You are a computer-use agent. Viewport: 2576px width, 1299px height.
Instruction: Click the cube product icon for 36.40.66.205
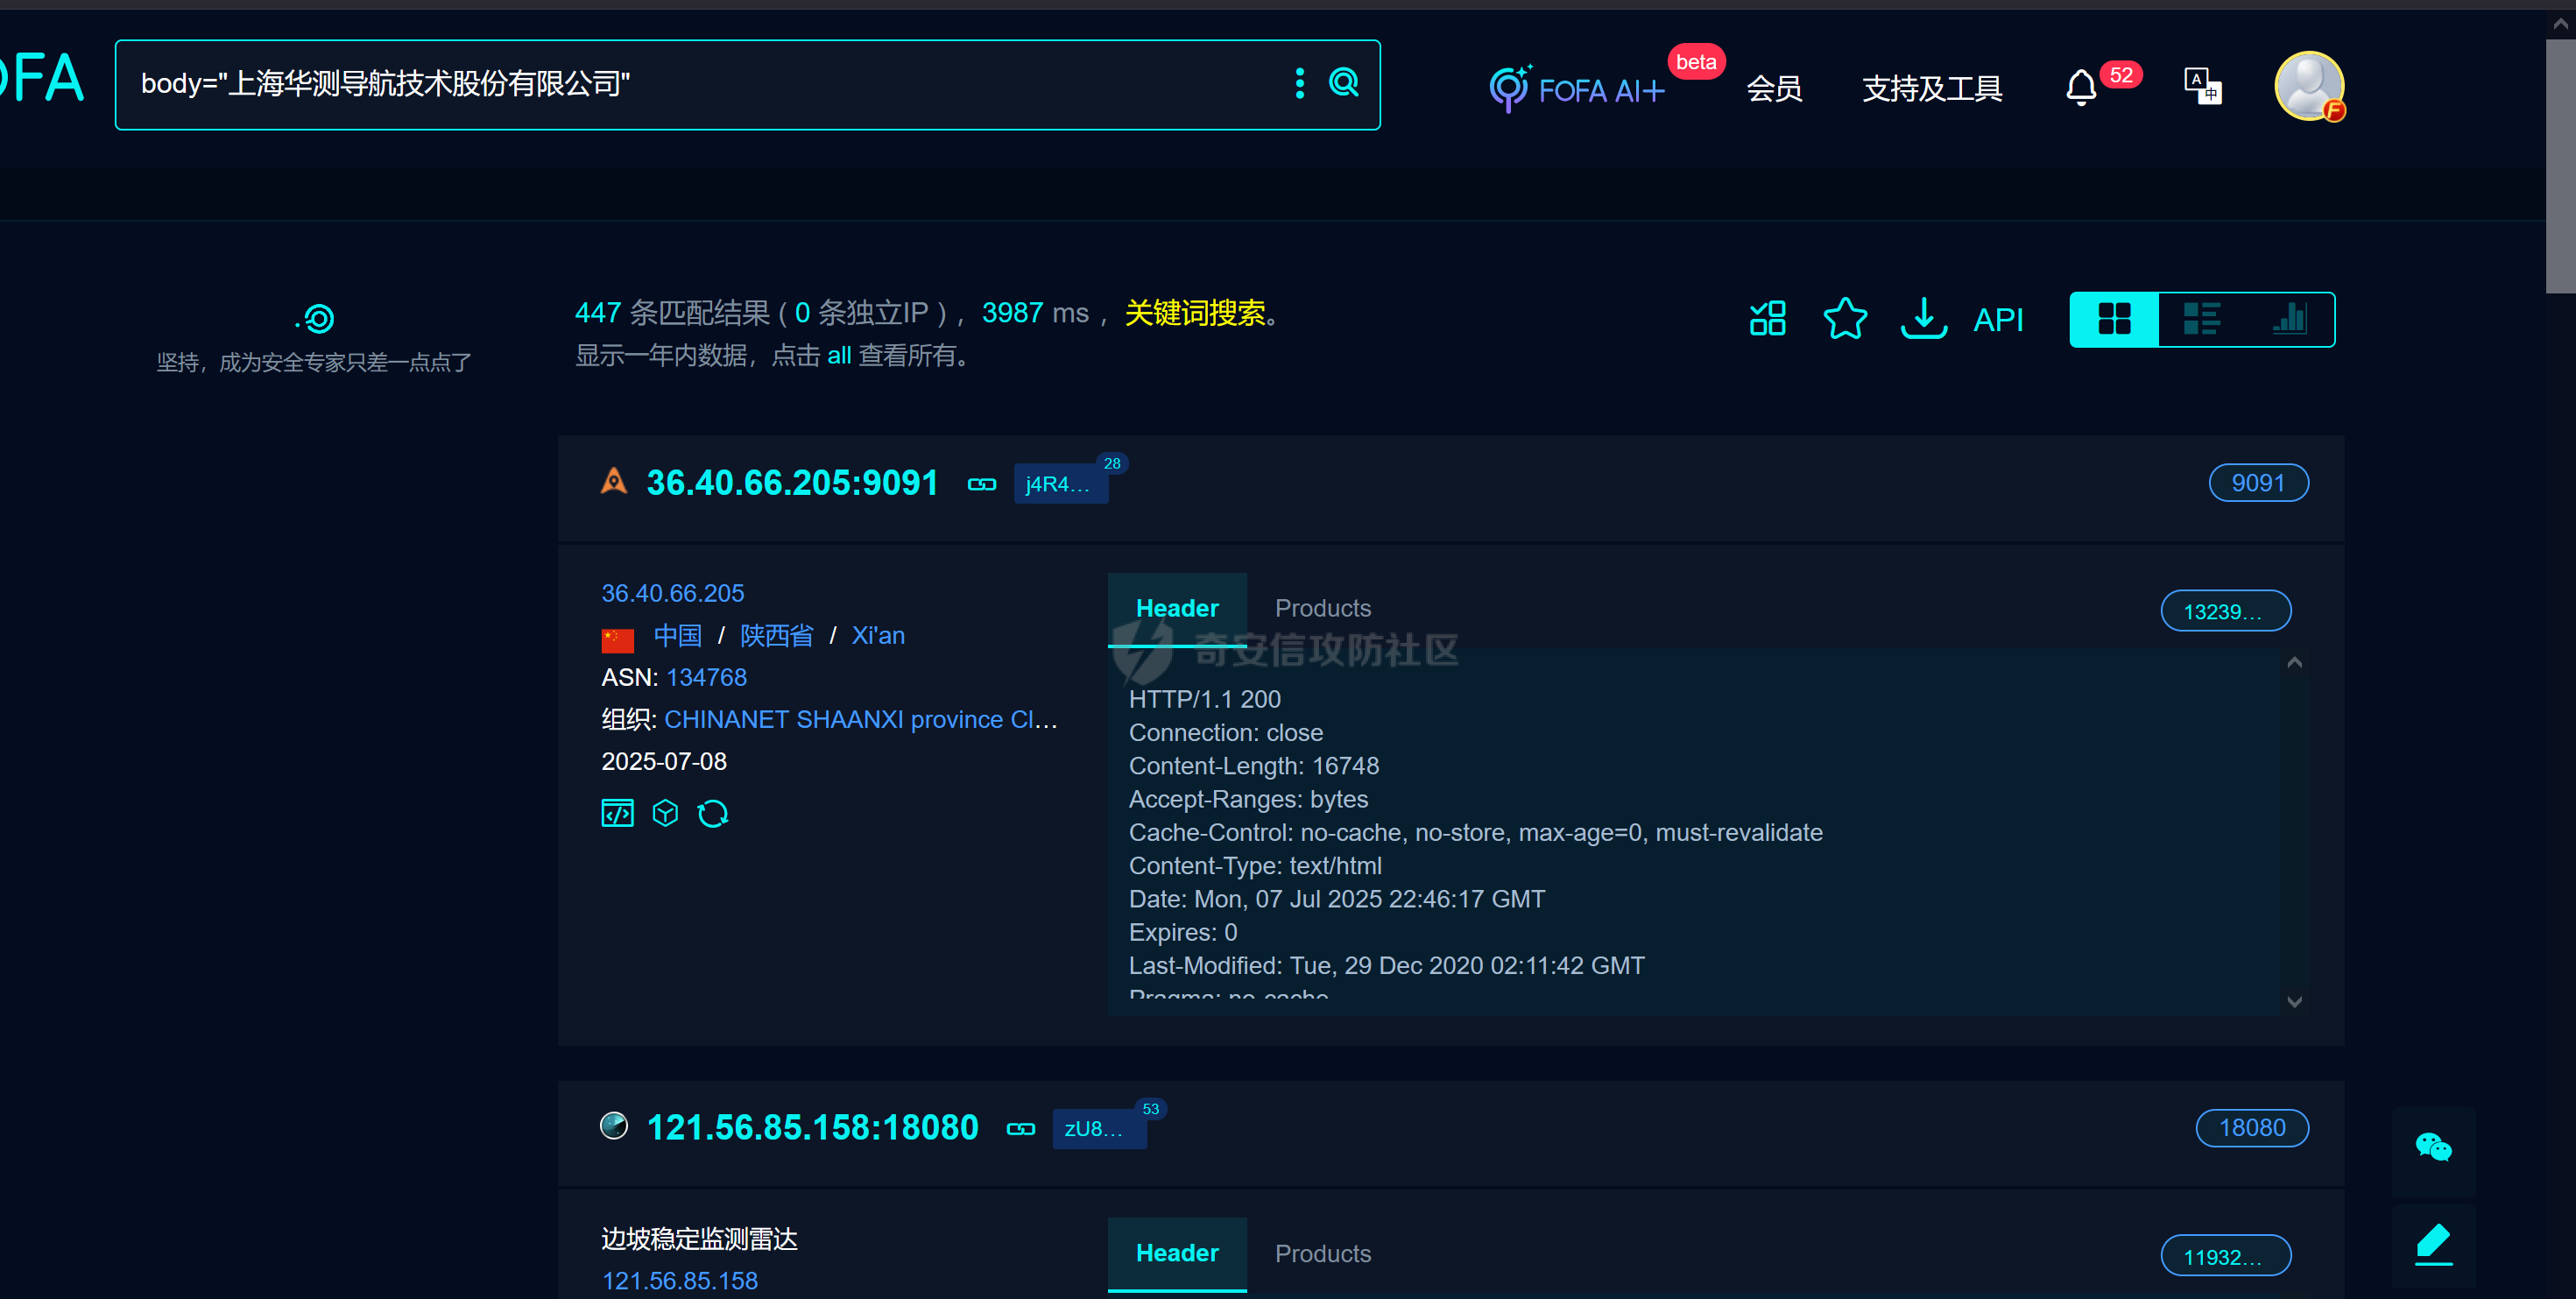point(665,813)
